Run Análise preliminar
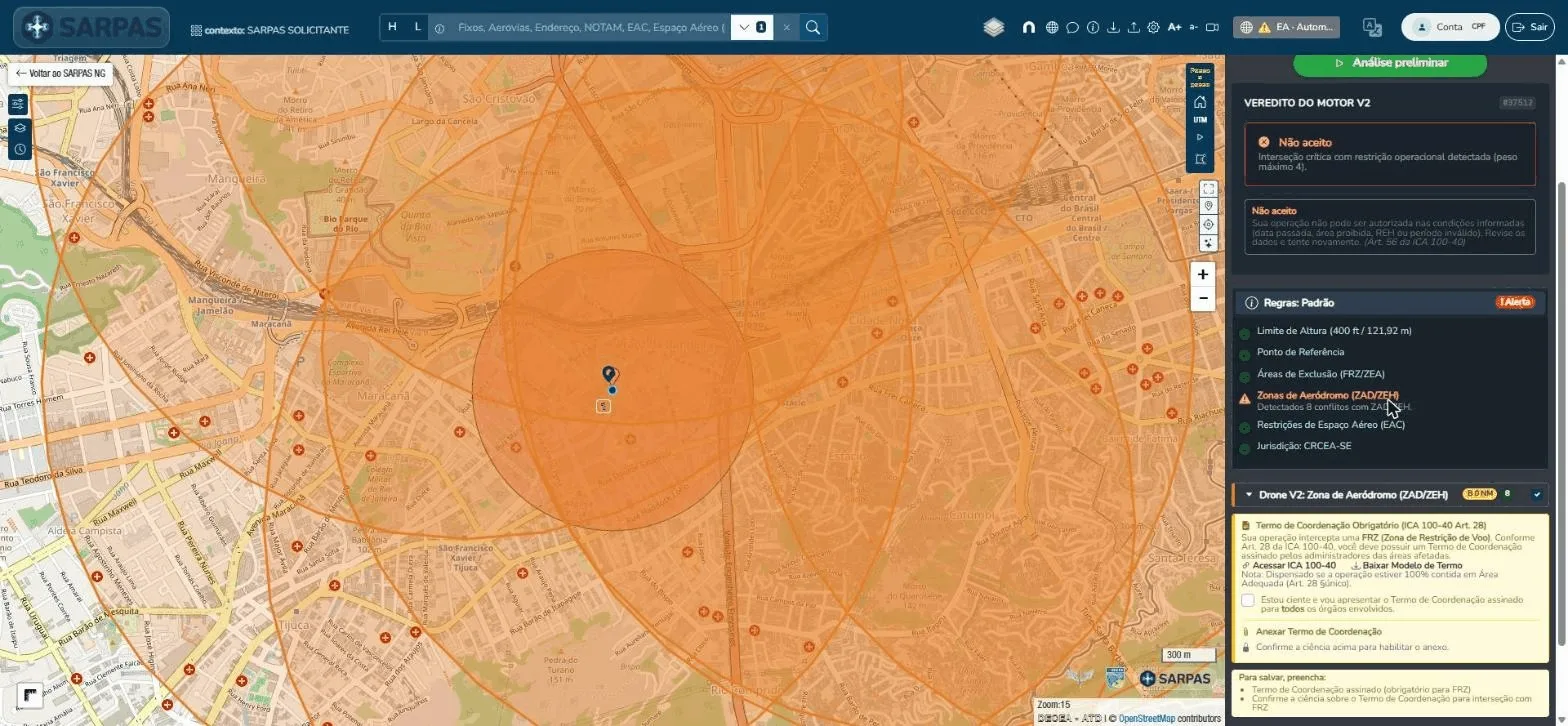The height and width of the screenshot is (726, 1568). [x=1390, y=63]
